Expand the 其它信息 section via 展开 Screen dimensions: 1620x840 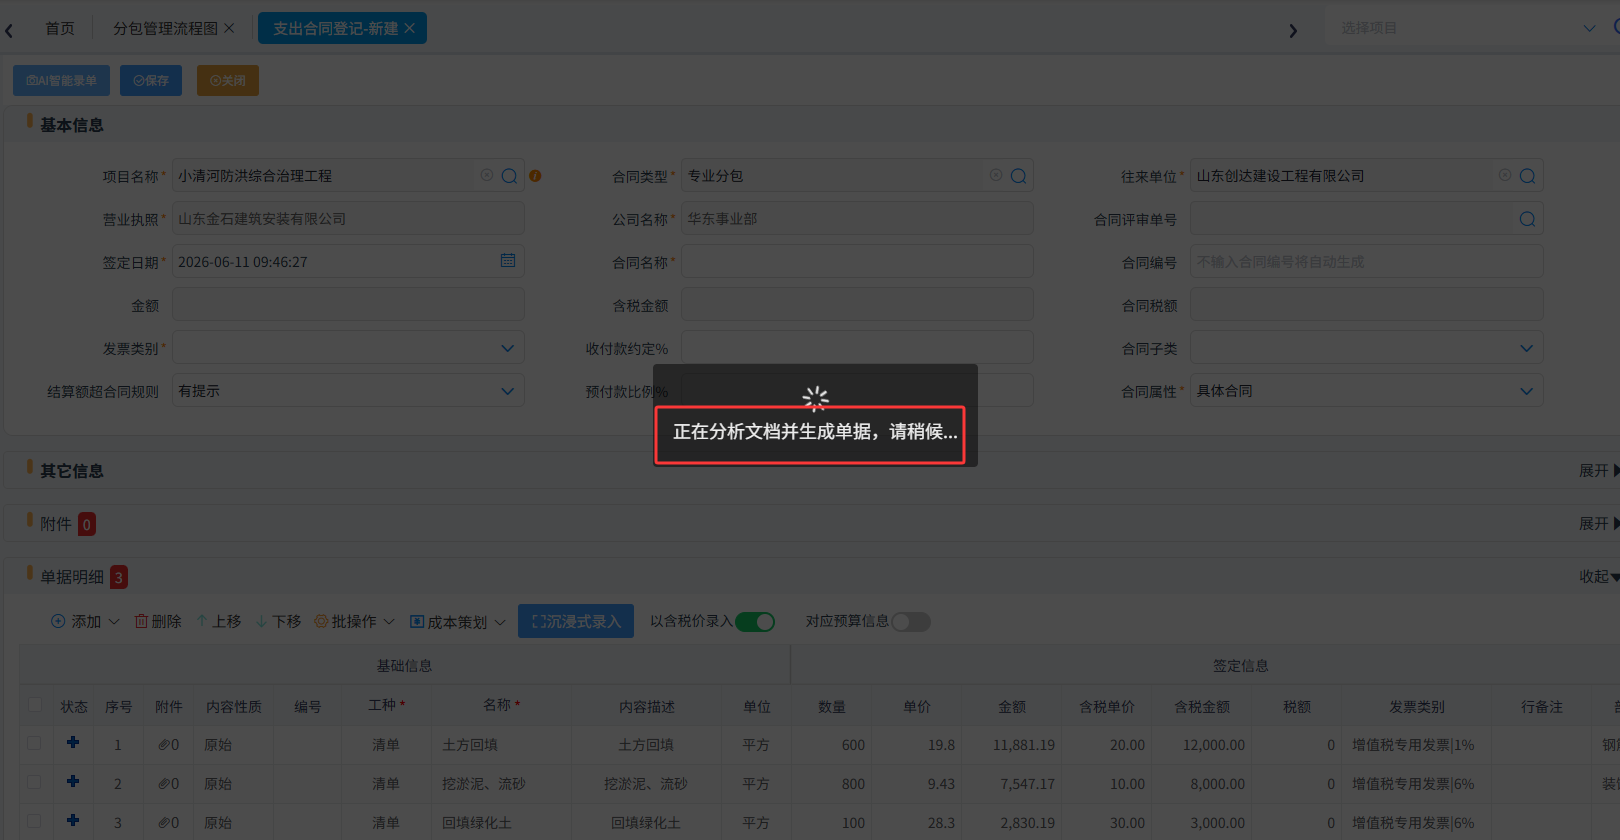(x=1598, y=470)
